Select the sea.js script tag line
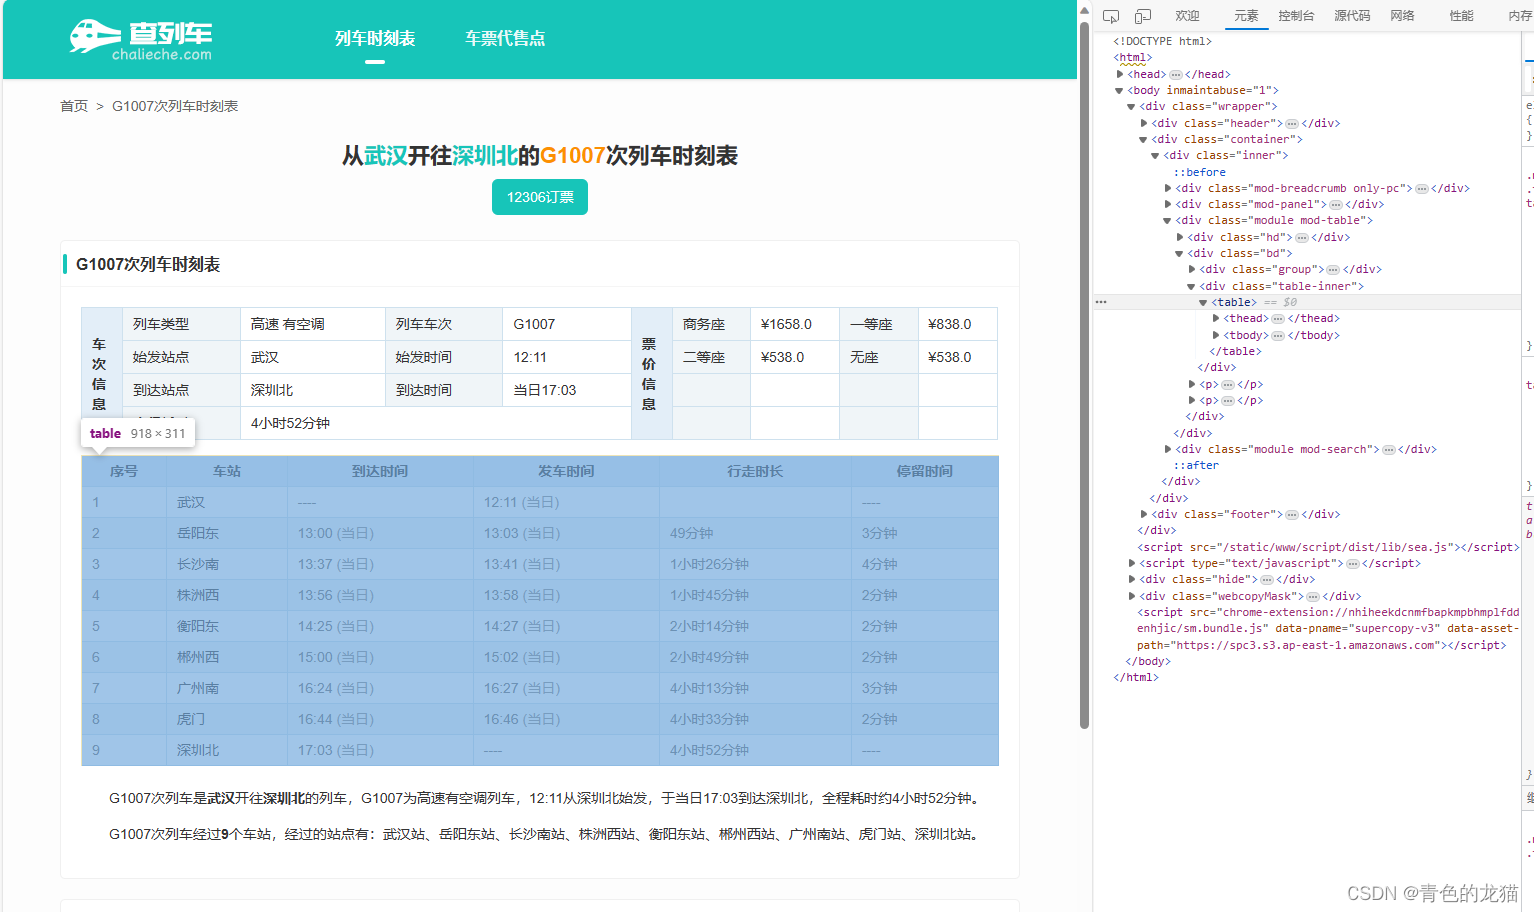 pos(1328,547)
